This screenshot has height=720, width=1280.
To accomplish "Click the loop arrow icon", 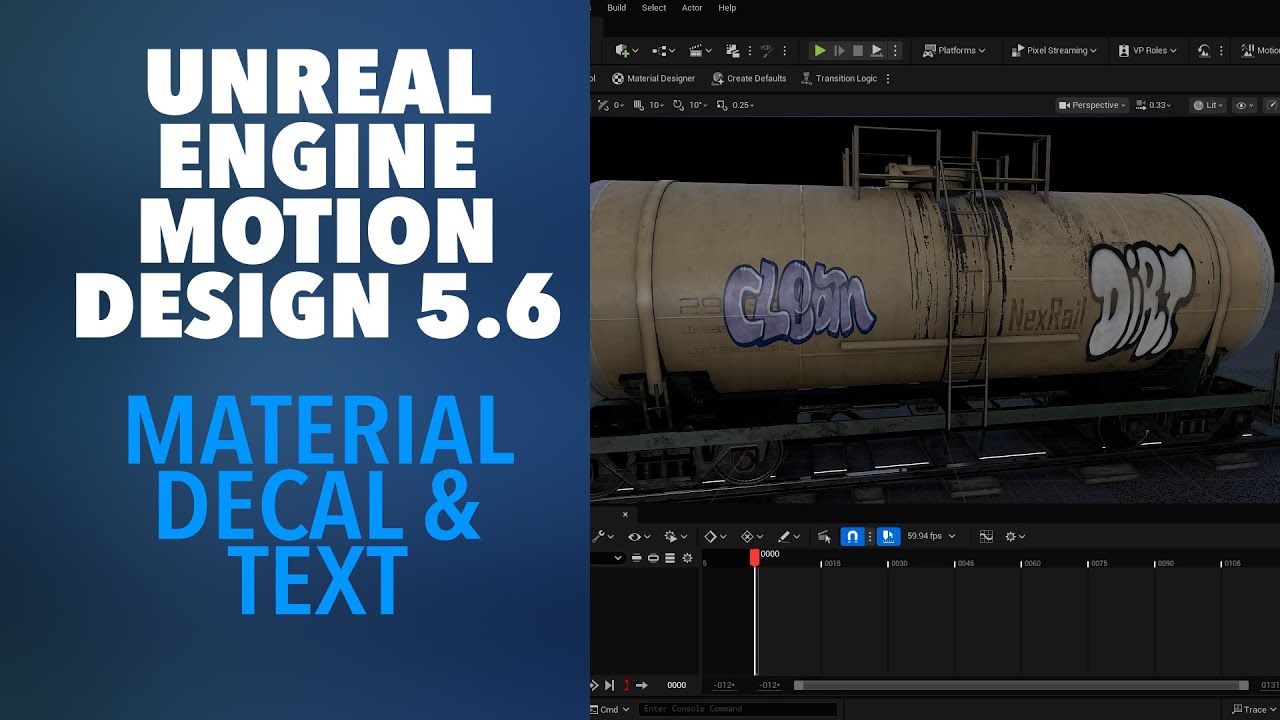I will click(642, 685).
